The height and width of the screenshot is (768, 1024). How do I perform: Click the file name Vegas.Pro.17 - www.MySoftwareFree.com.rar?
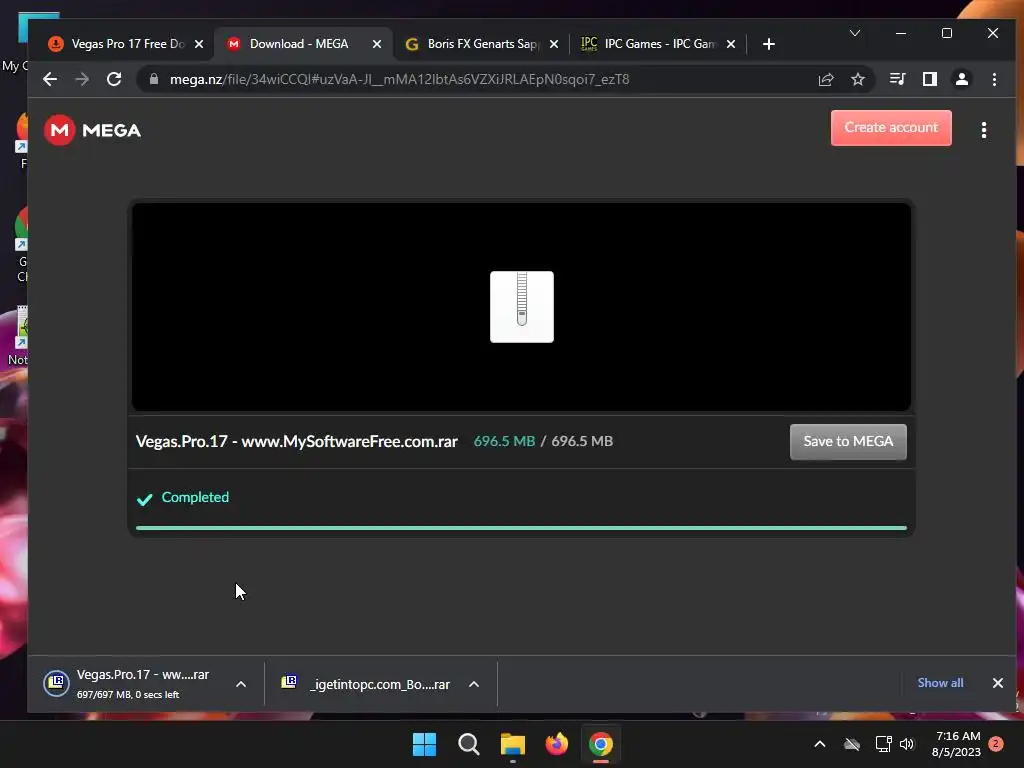(x=296, y=441)
